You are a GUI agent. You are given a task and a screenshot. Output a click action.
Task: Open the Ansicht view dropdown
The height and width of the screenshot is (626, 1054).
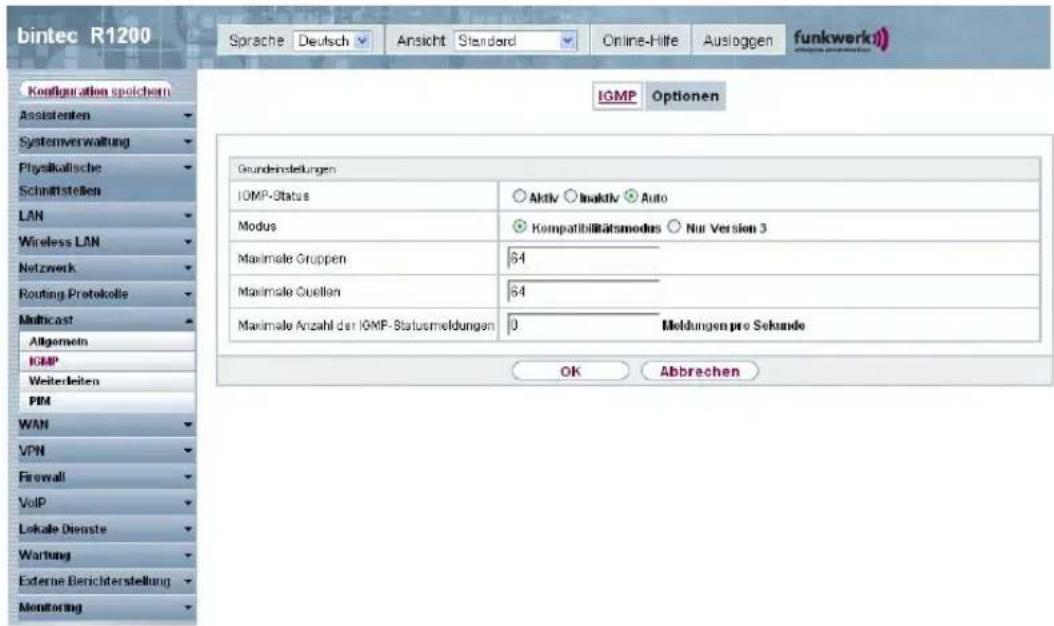coord(516,41)
